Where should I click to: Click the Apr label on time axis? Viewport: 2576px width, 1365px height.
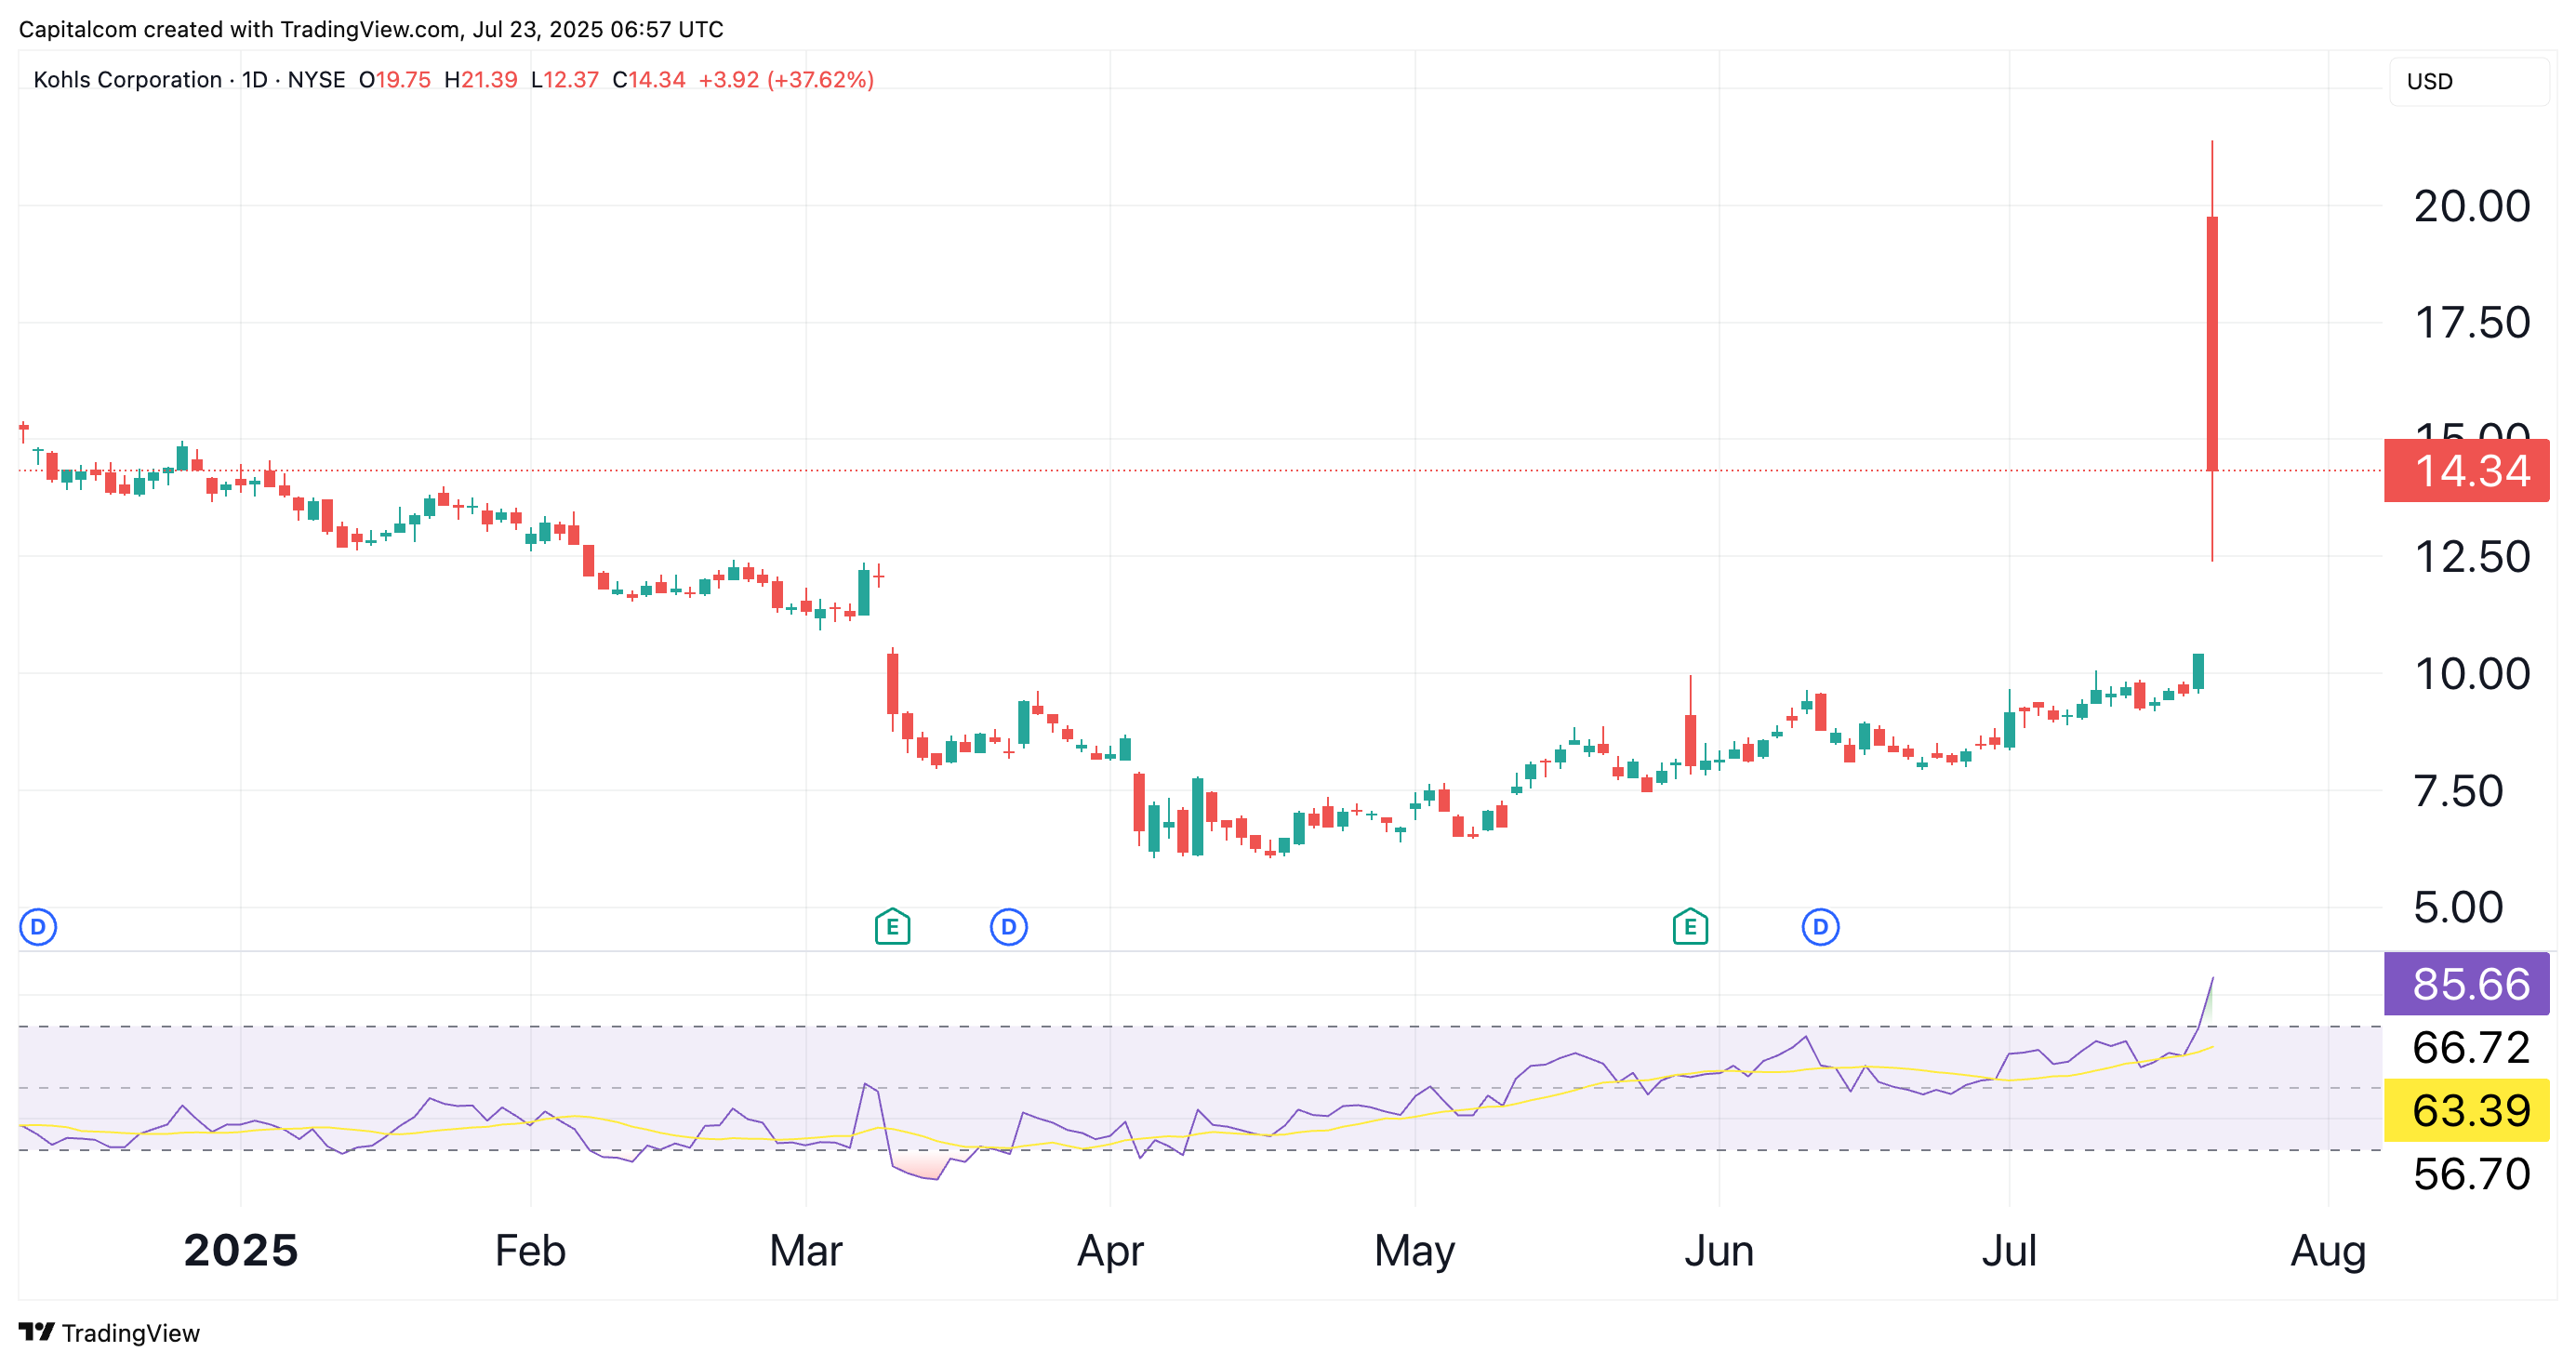(1110, 1251)
